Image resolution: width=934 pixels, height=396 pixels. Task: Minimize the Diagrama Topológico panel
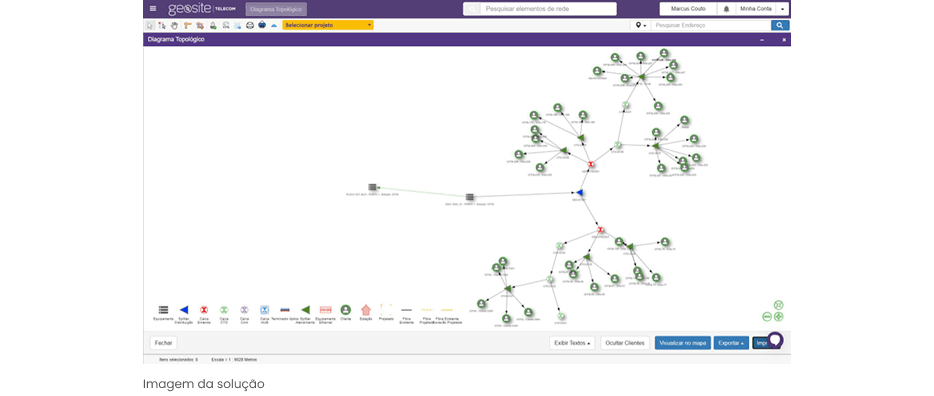(762, 39)
